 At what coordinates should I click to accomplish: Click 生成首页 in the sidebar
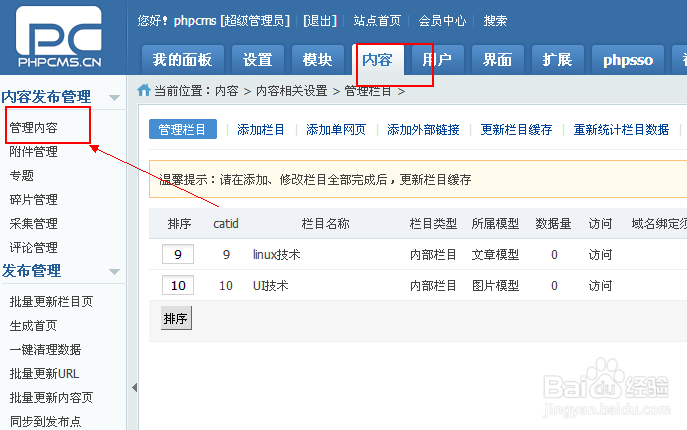click(34, 326)
